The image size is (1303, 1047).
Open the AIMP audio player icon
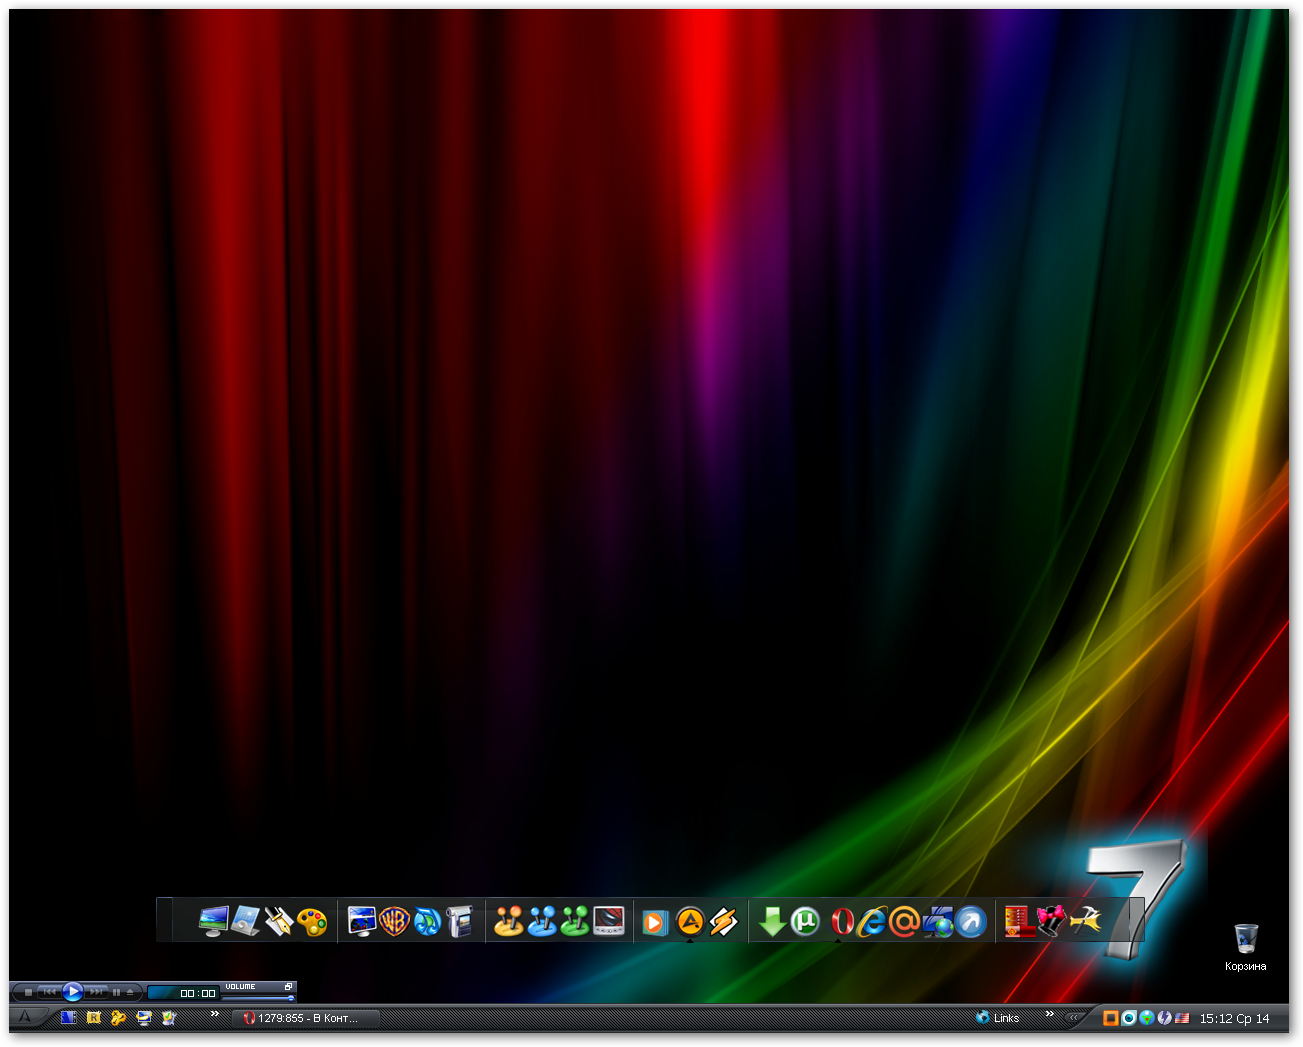click(x=690, y=922)
